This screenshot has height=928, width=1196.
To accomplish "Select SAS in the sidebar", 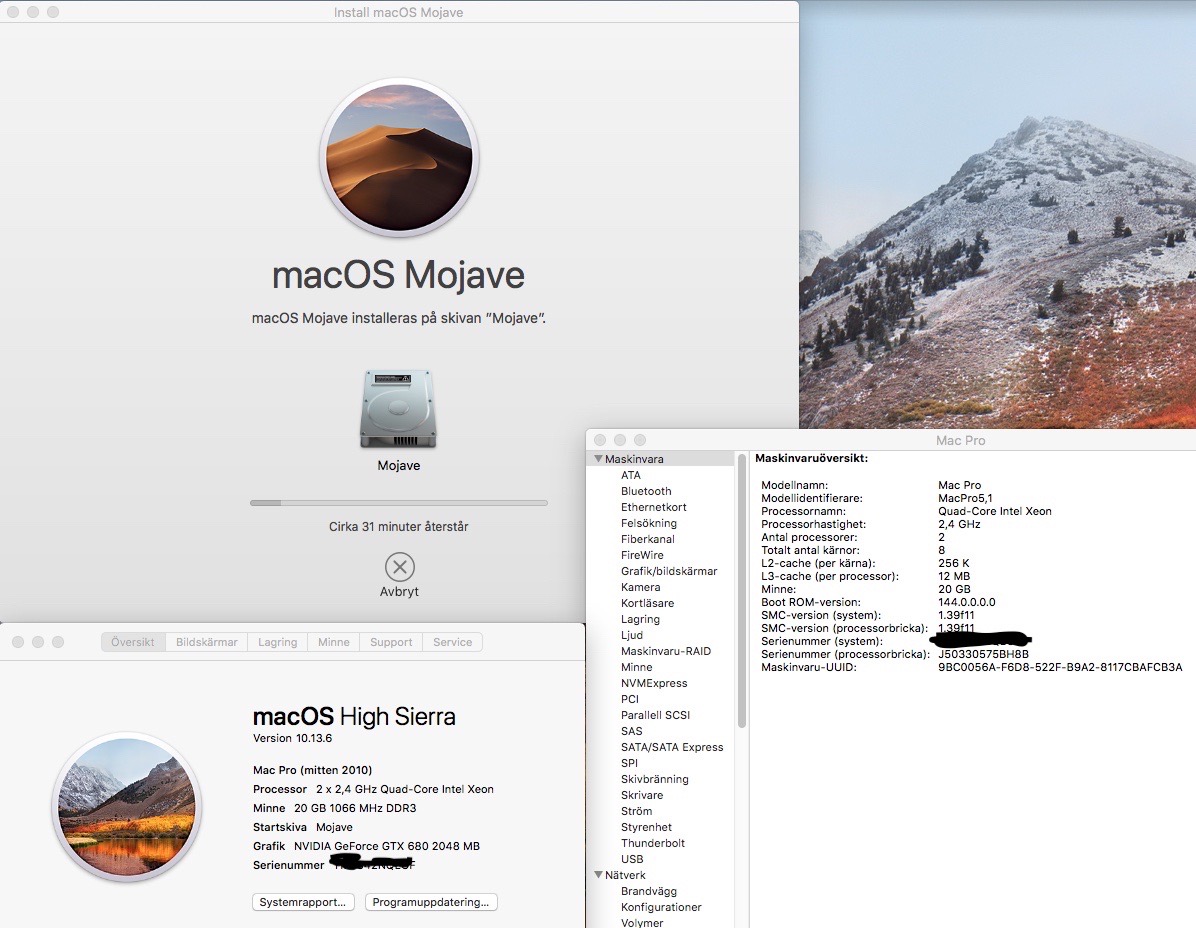I will [632, 731].
